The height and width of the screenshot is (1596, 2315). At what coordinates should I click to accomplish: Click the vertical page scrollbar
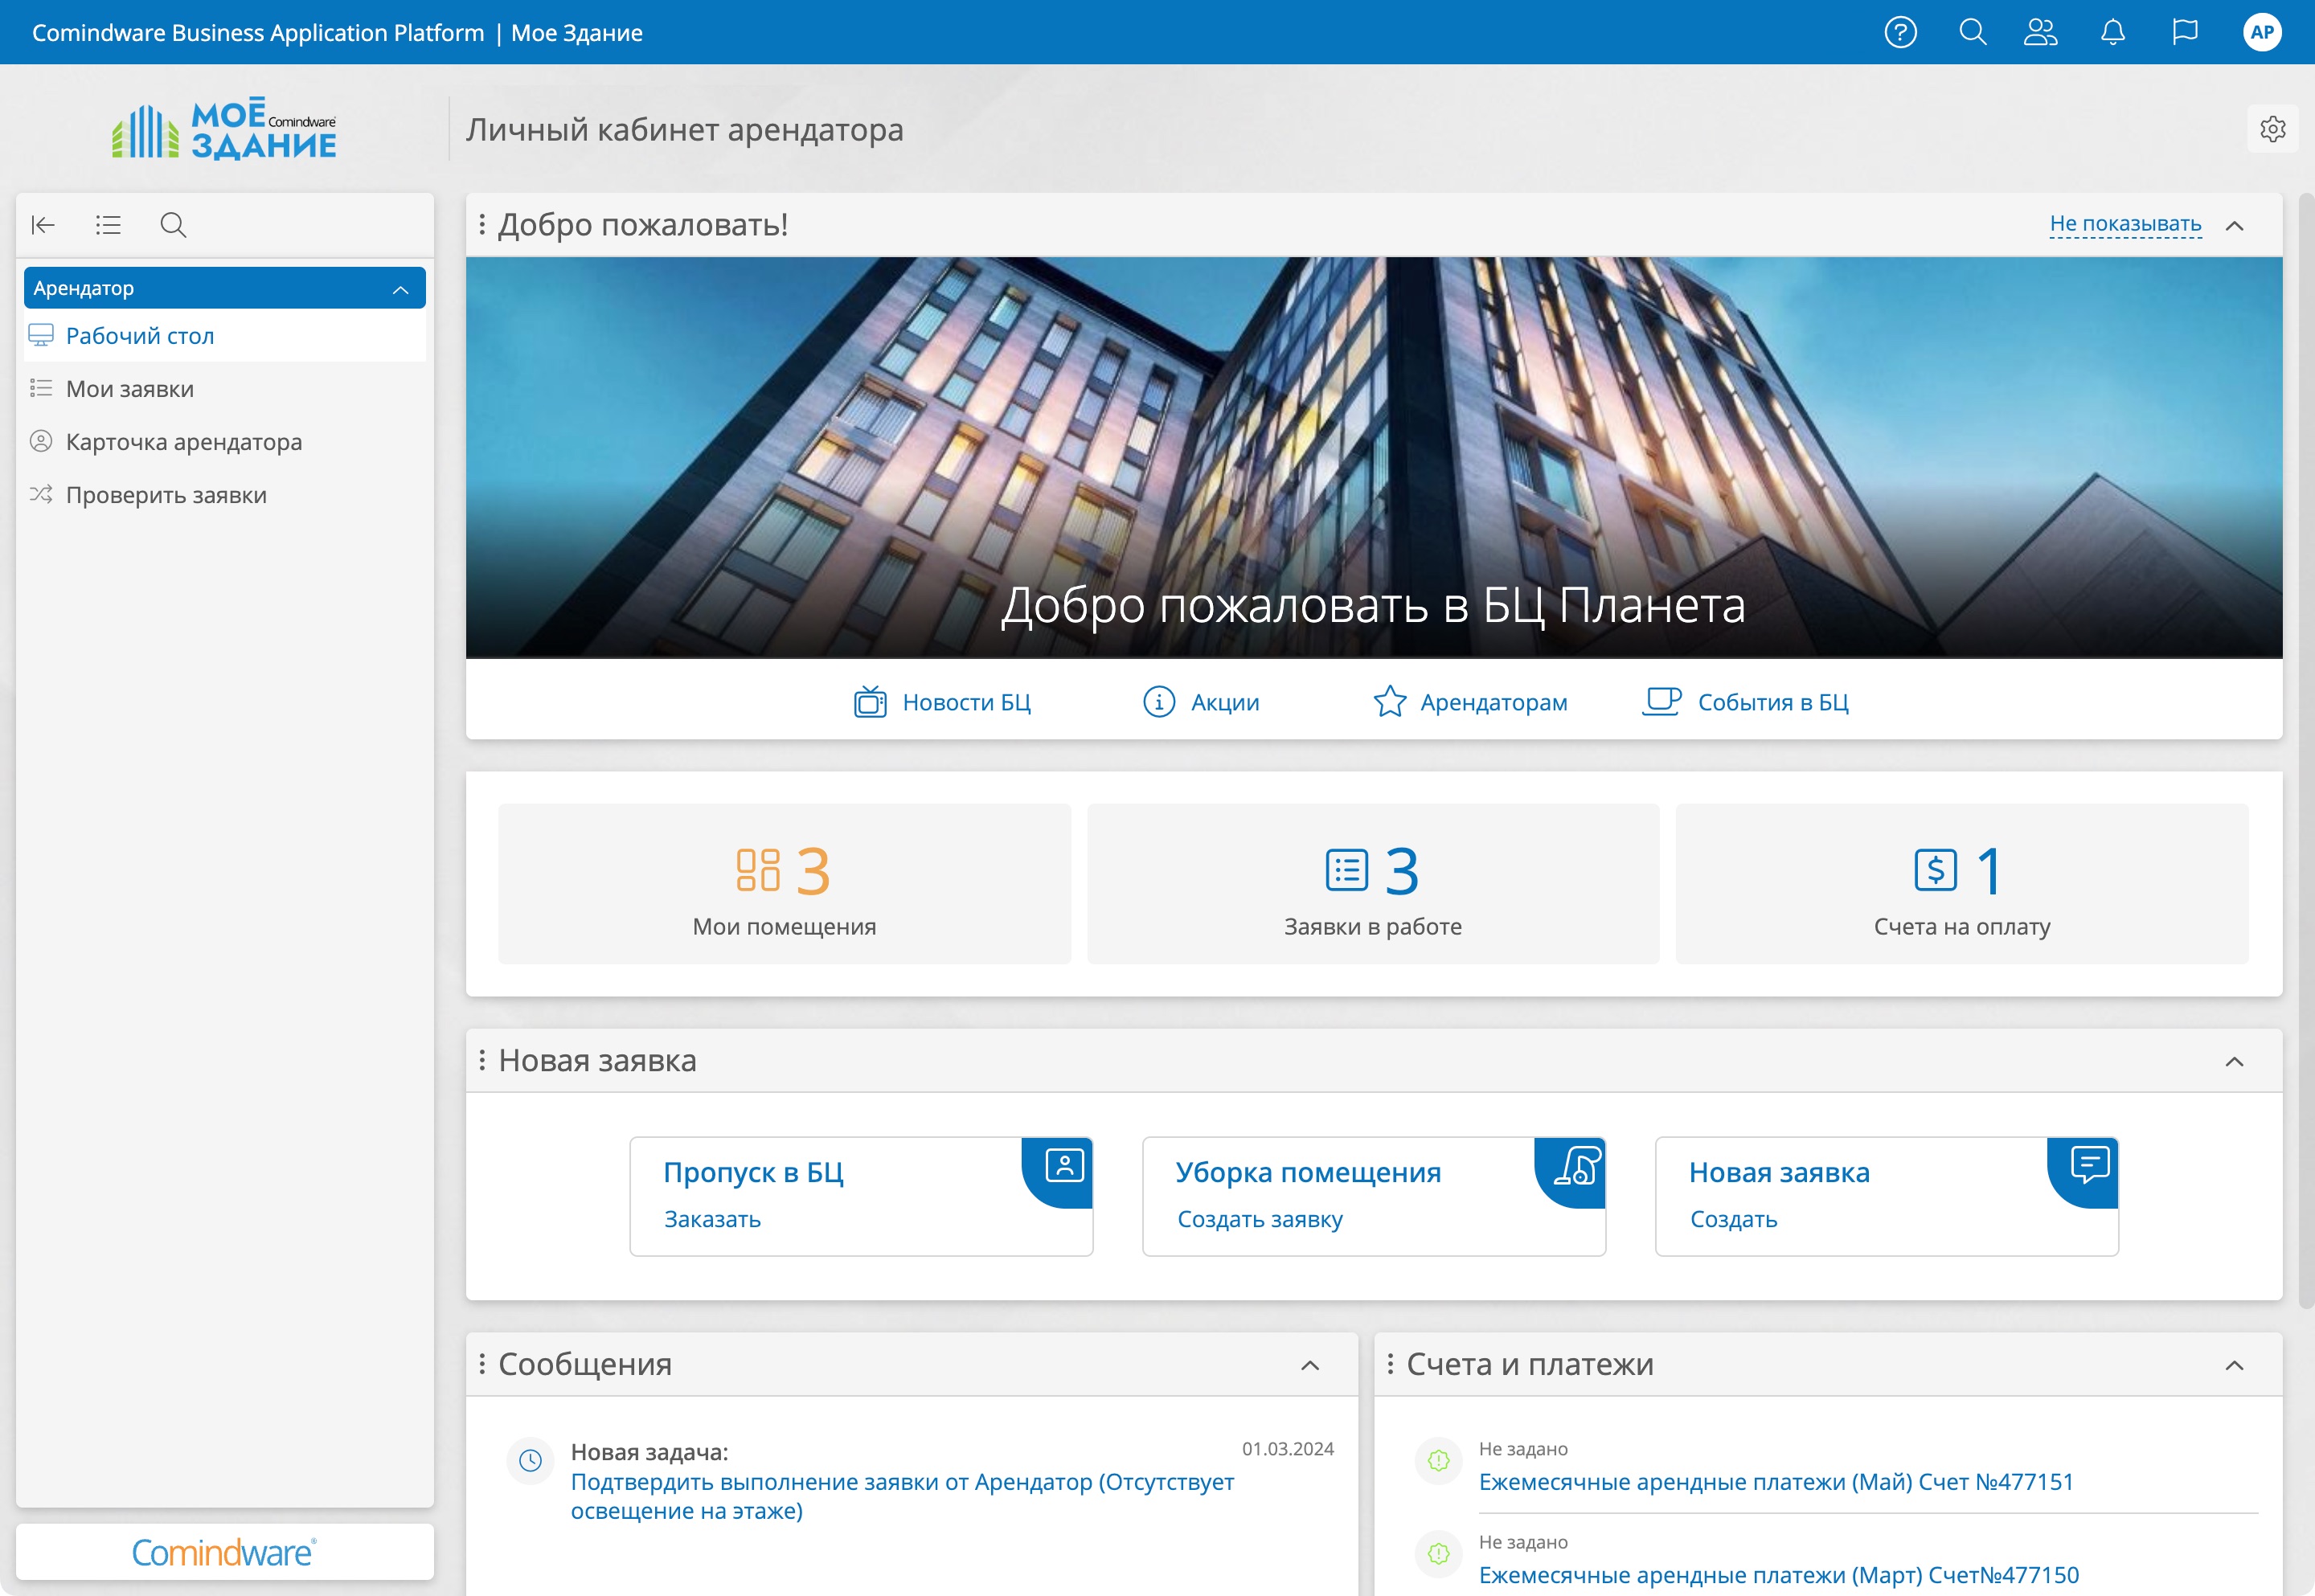point(2305,750)
